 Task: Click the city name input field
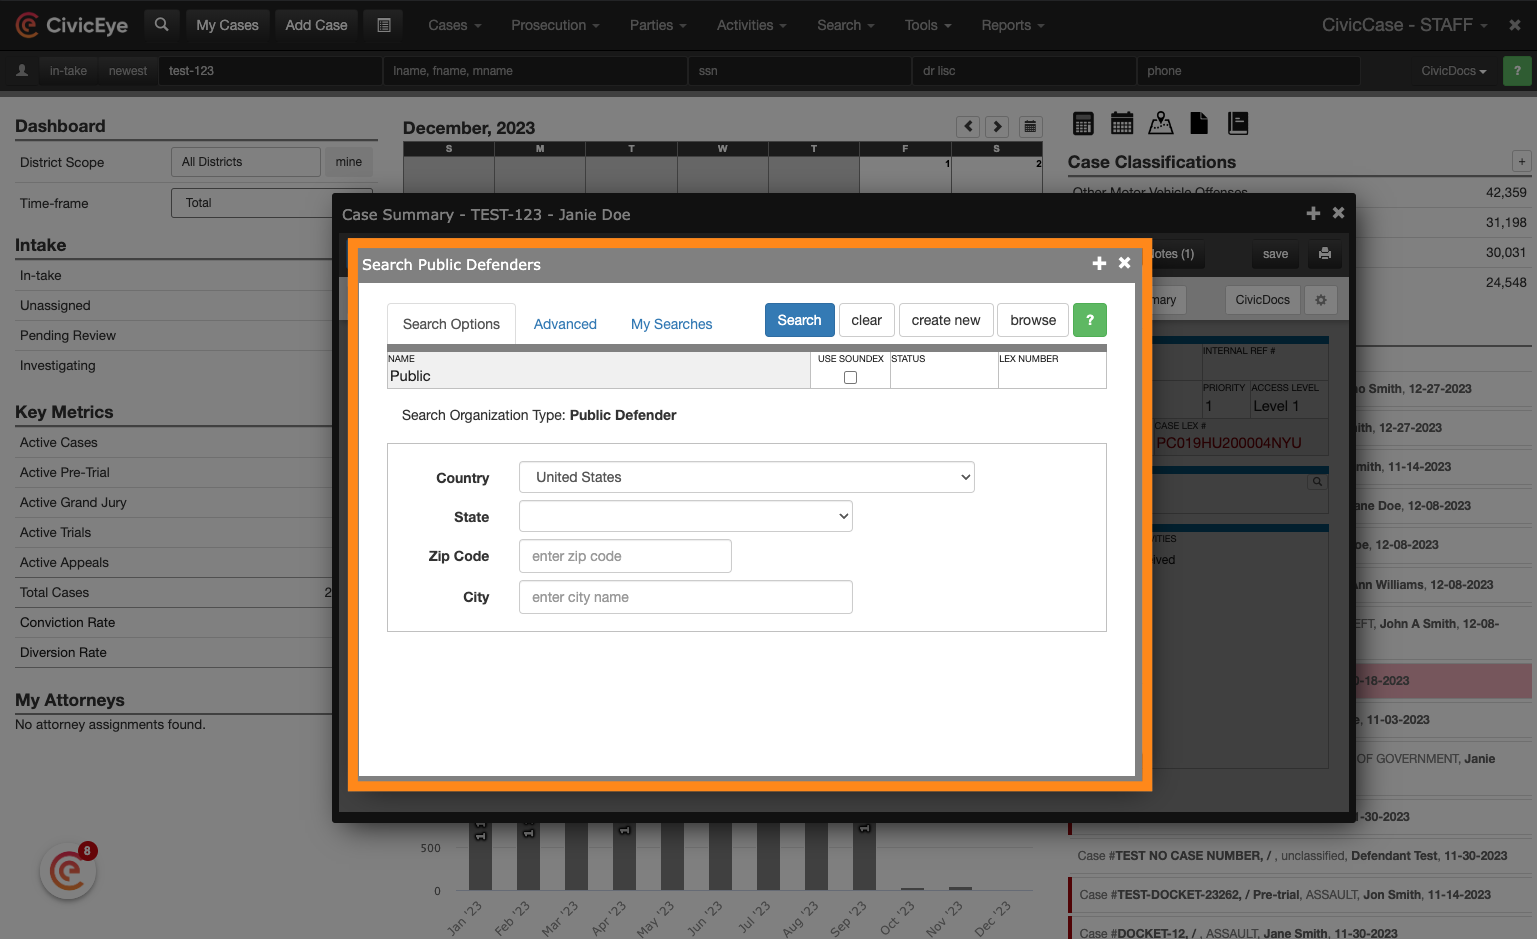(686, 597)
